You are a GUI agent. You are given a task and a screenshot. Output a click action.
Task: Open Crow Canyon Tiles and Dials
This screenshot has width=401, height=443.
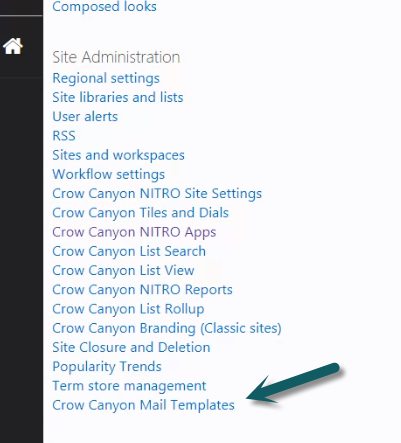[x=140, y=213]
